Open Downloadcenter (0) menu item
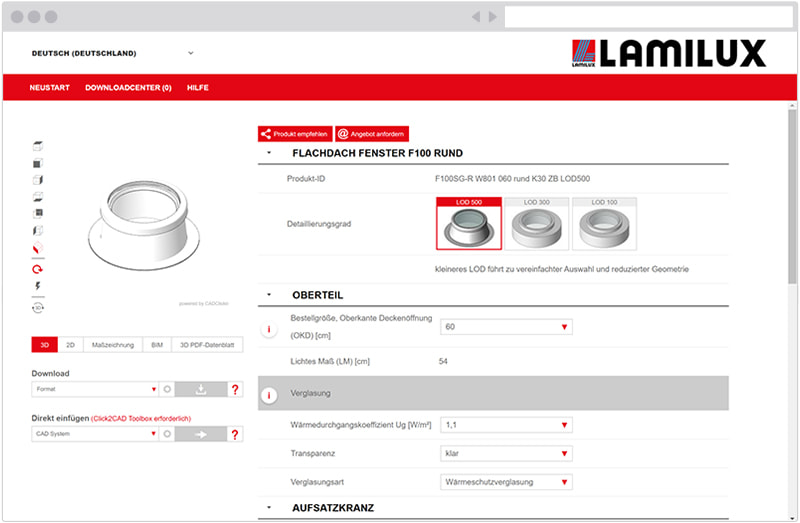 point(128,88)
